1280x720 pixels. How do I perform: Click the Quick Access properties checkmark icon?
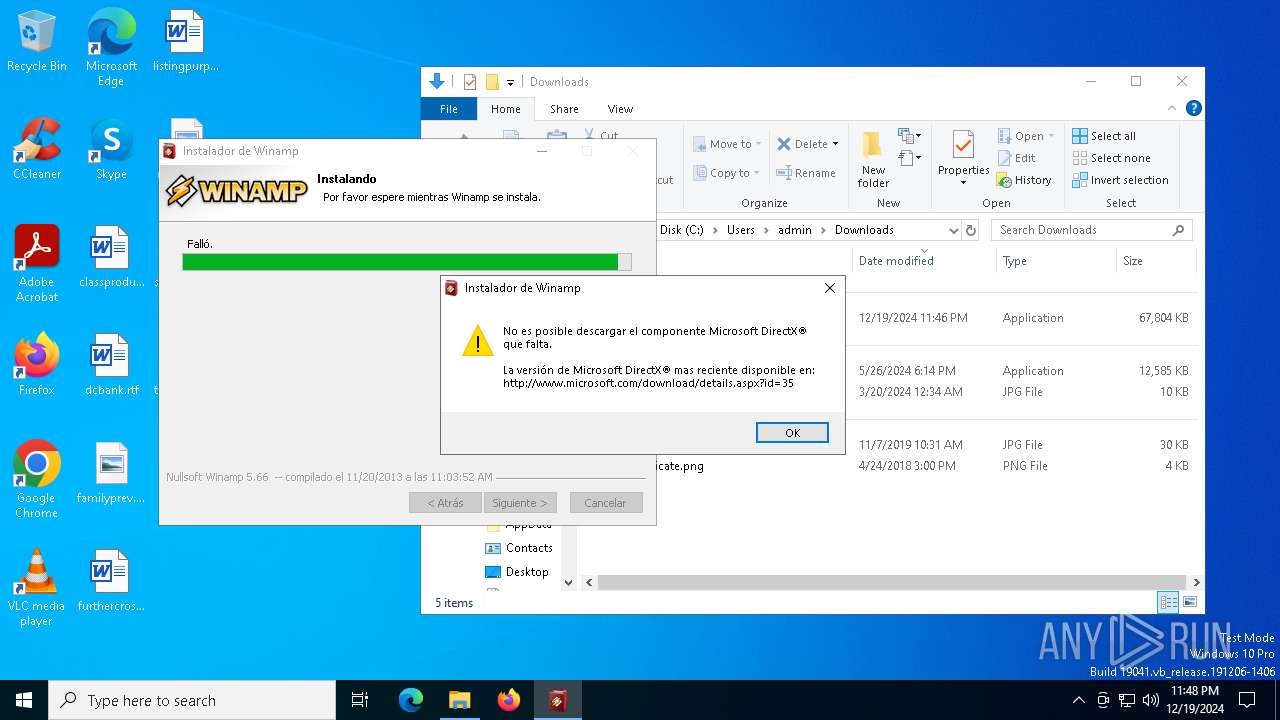pyautogui.click(x=470, y=82)
